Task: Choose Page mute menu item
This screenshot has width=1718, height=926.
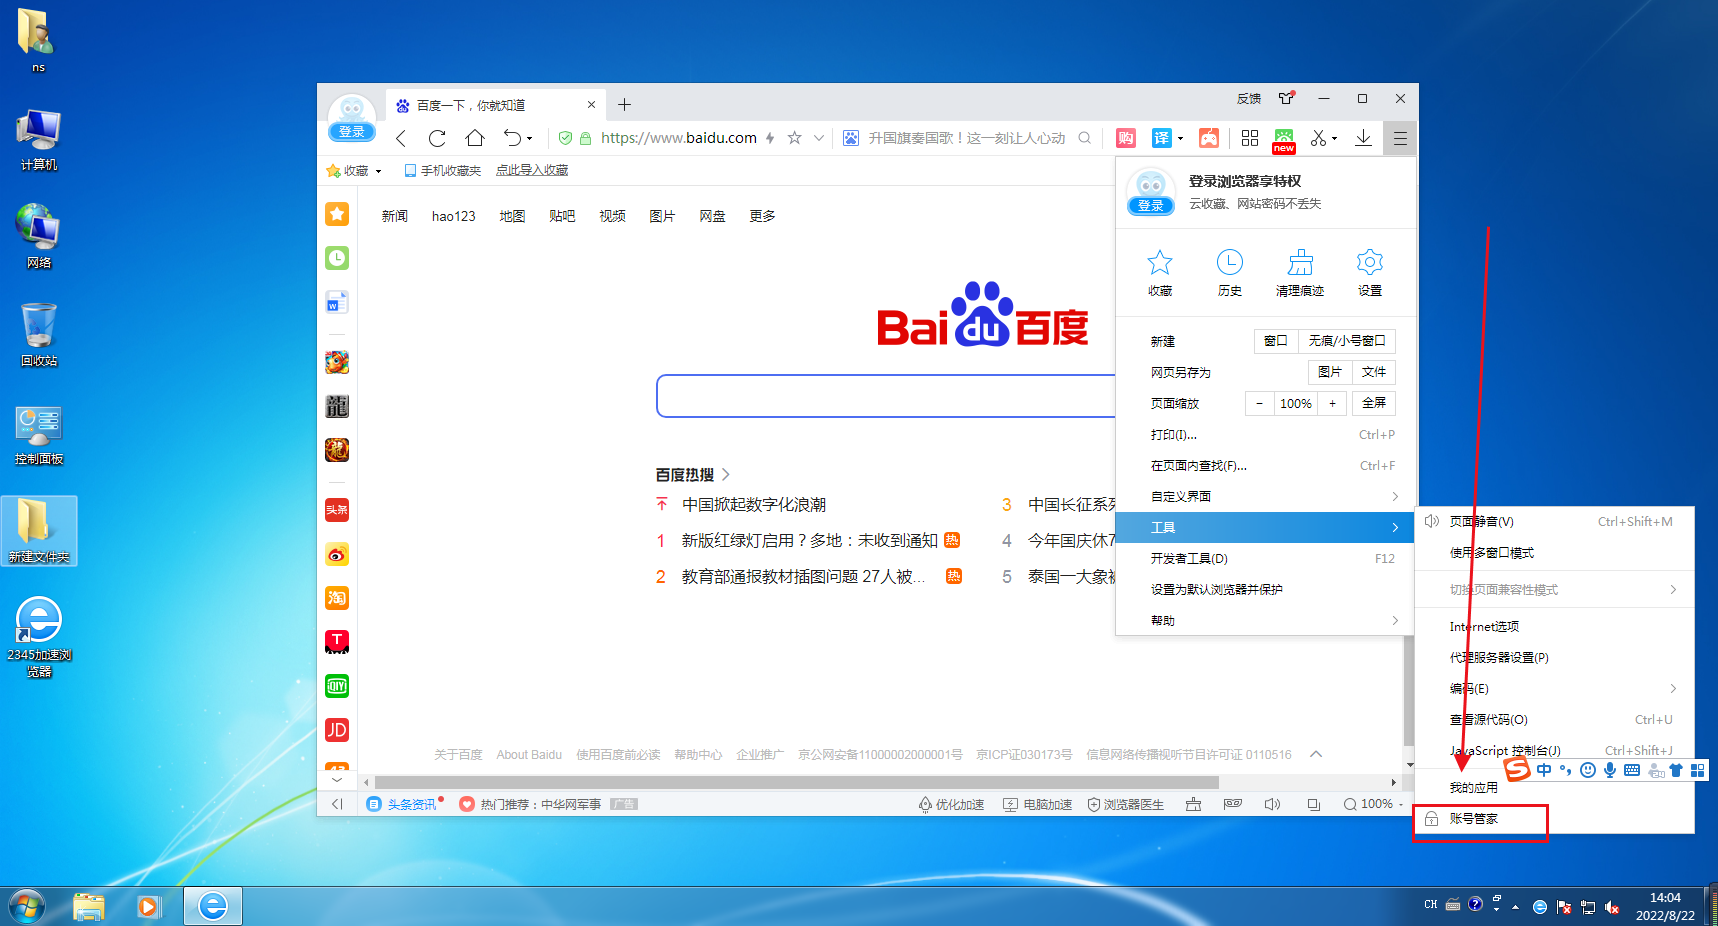Action: pyautogui.click(x=1555, y=521)
